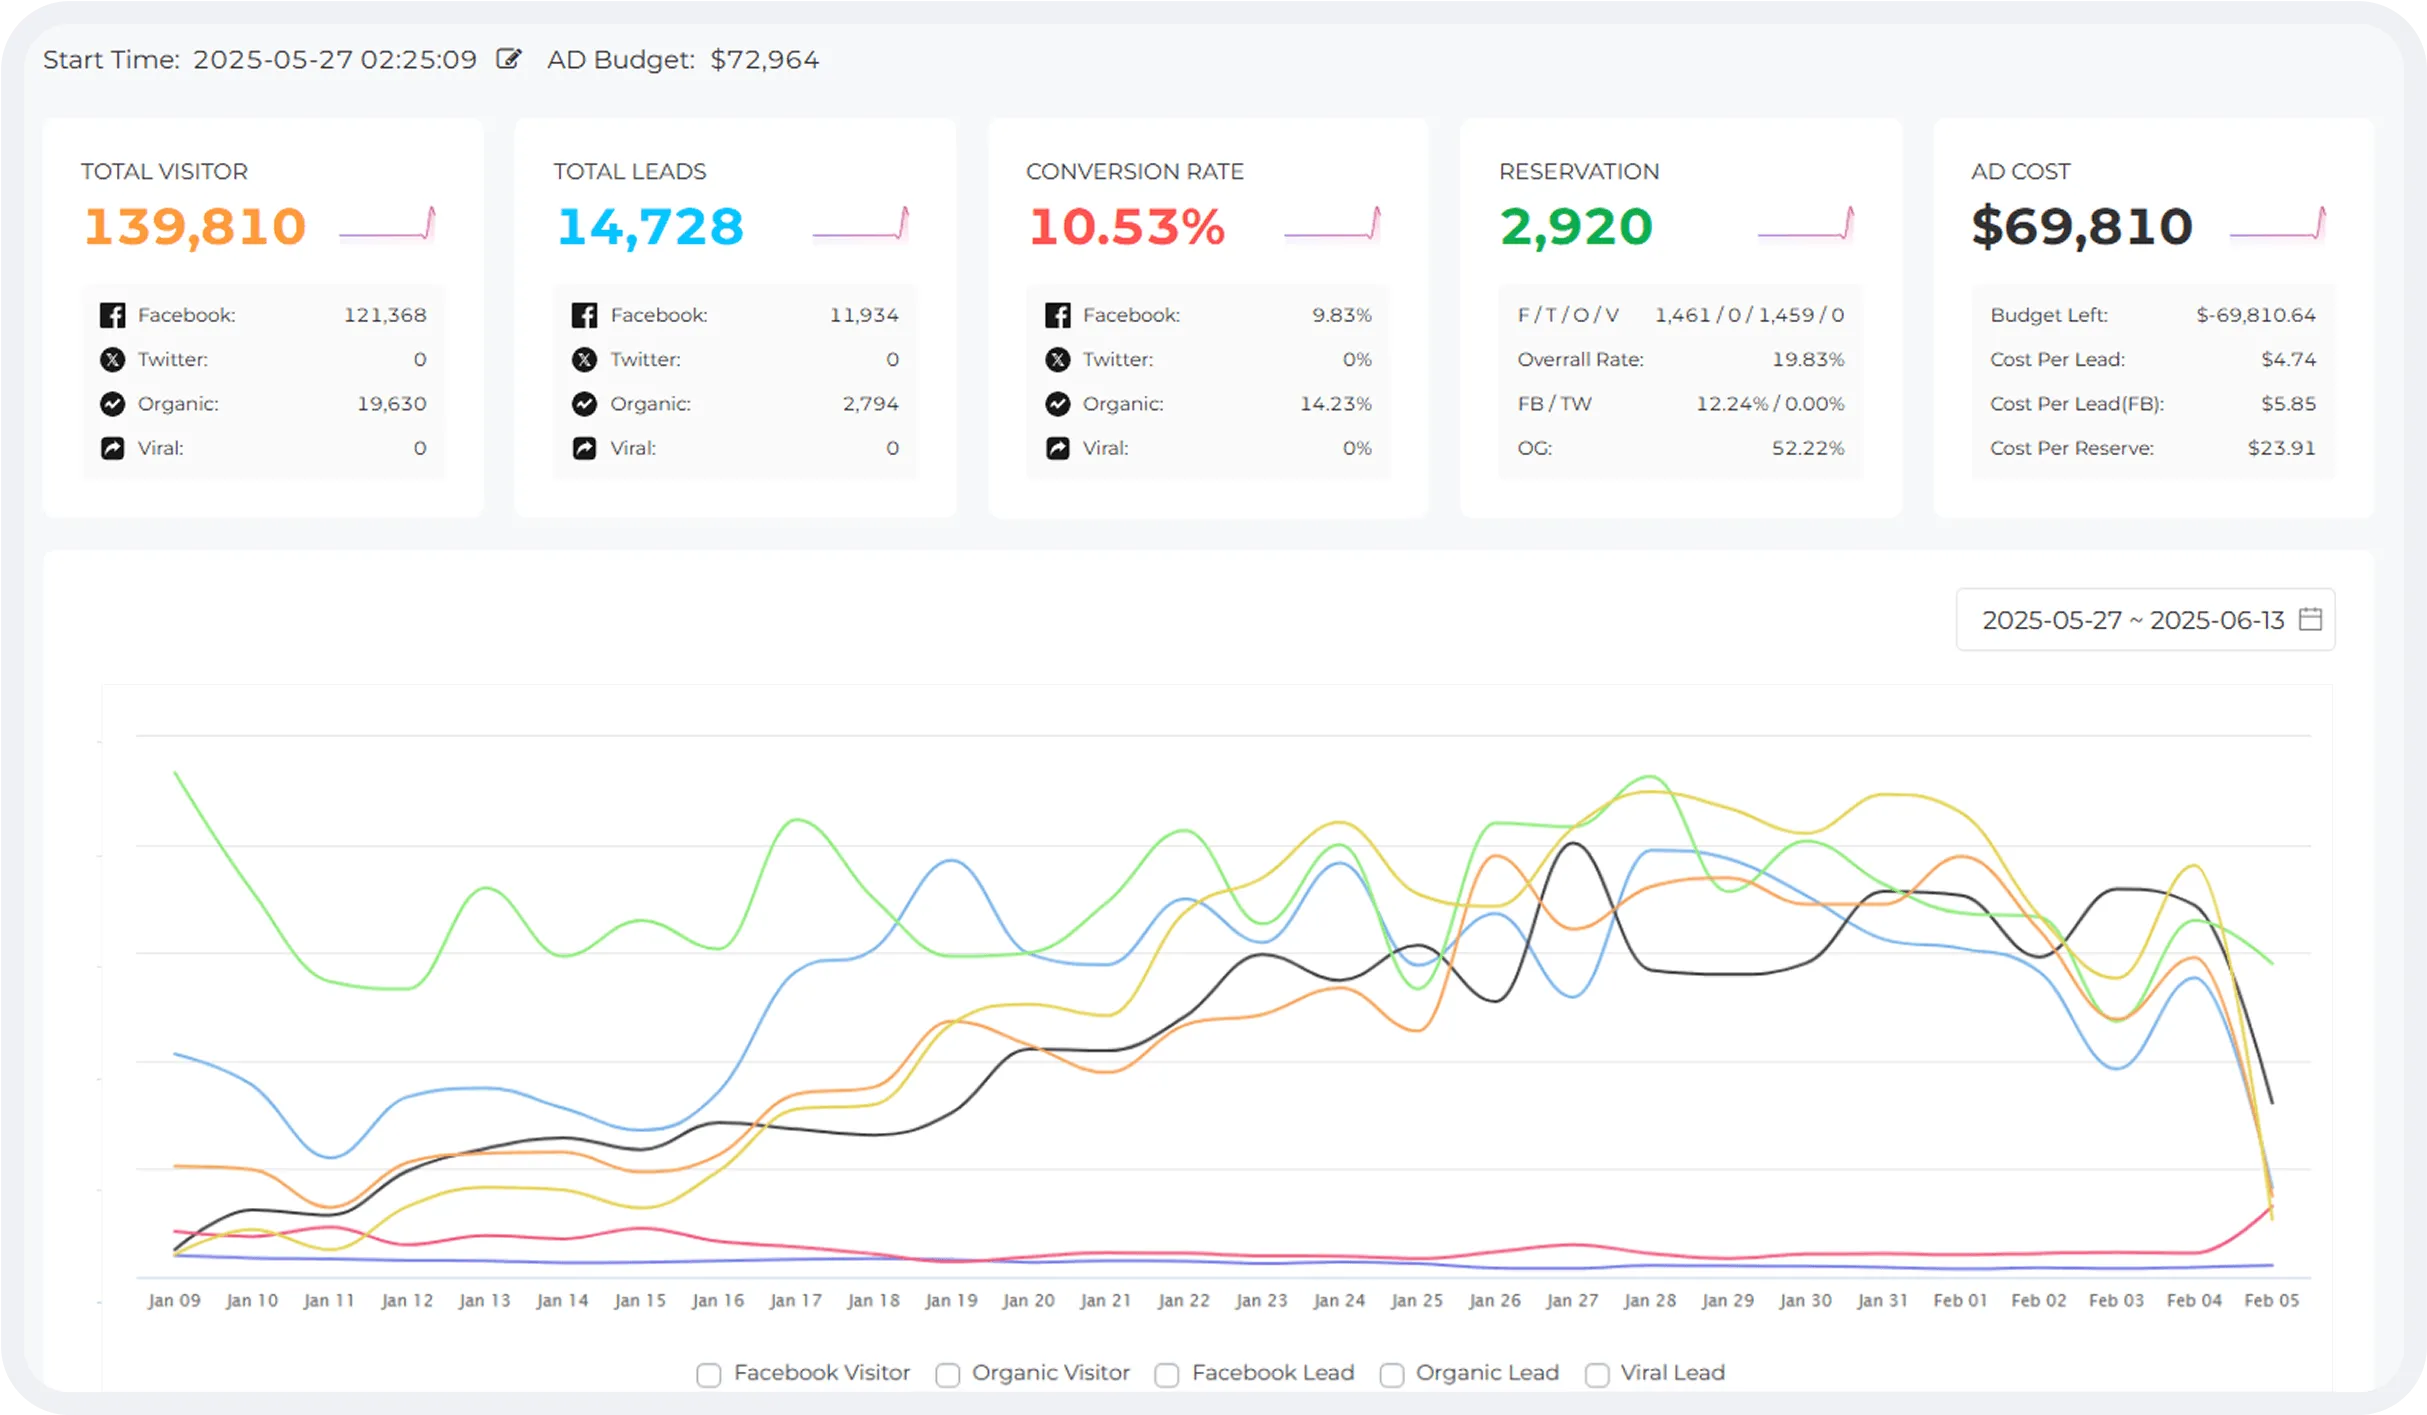Enable the Facebook Visitor checkbox
The height and width of the screenshot is (1415, 2427).
[x=709, y=1374]
